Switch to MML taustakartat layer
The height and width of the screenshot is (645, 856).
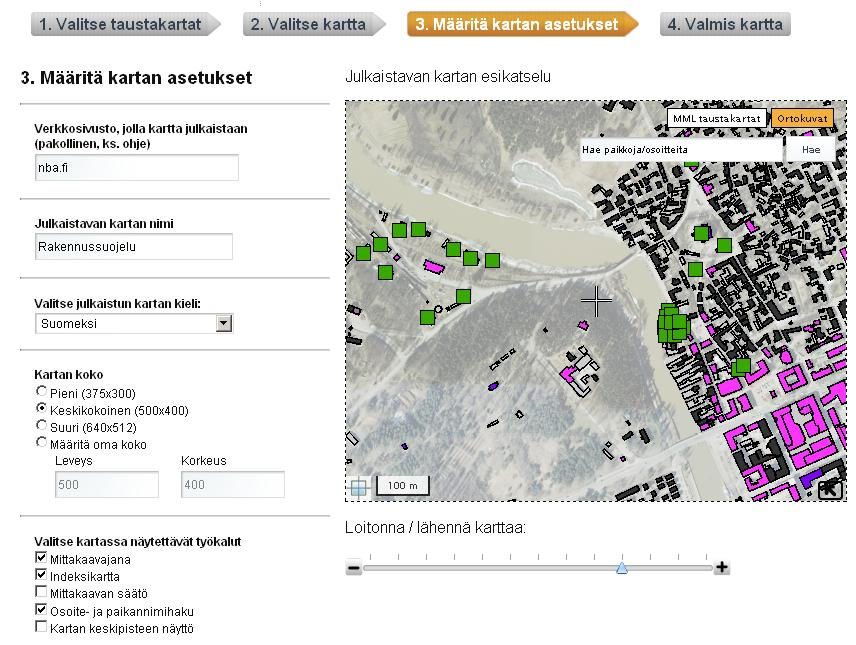tap(716, 119)
